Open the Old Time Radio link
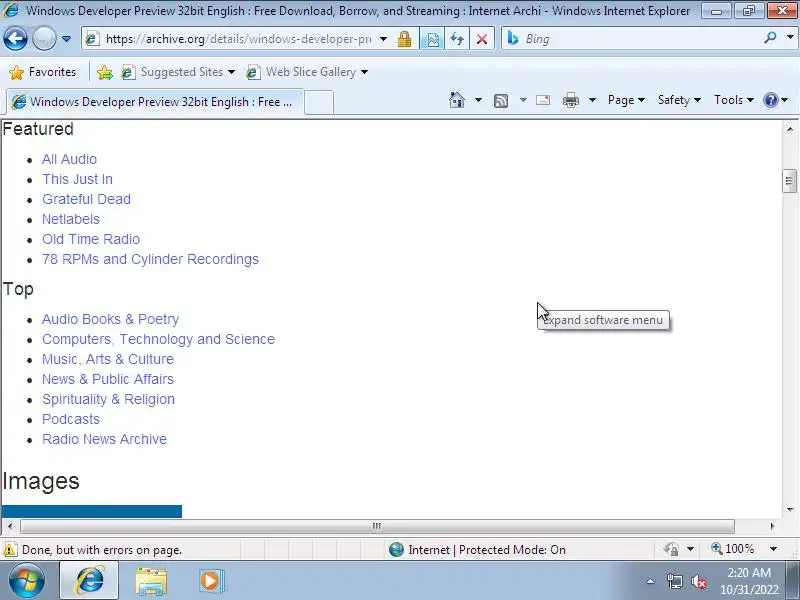This screenshot has width=800, height=600. pyautogui.click(x=91, y=239)
